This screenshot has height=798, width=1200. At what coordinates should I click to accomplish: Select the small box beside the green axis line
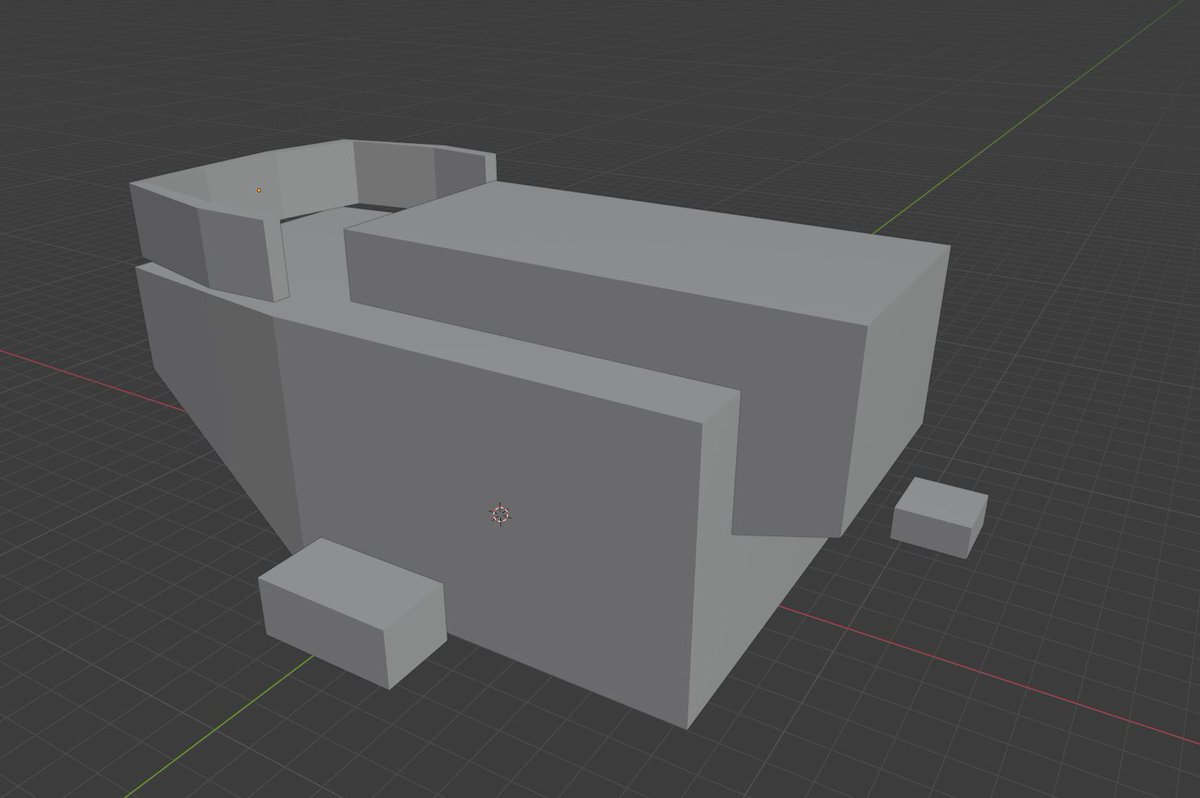coord(351,612)
